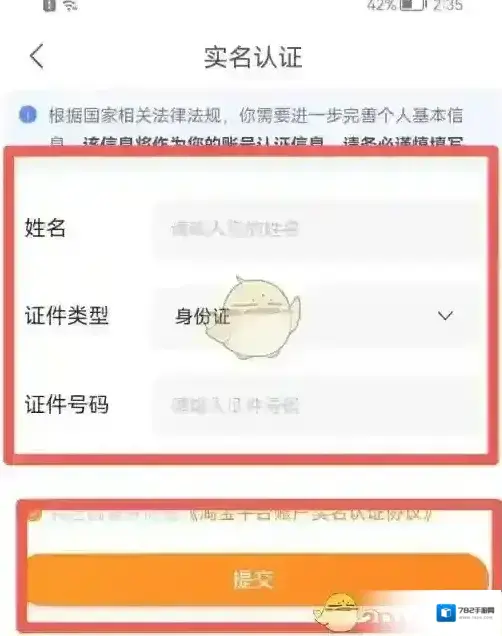Open the 身份证 document type selector
This screenshot has width=502, height=636.
312,316
